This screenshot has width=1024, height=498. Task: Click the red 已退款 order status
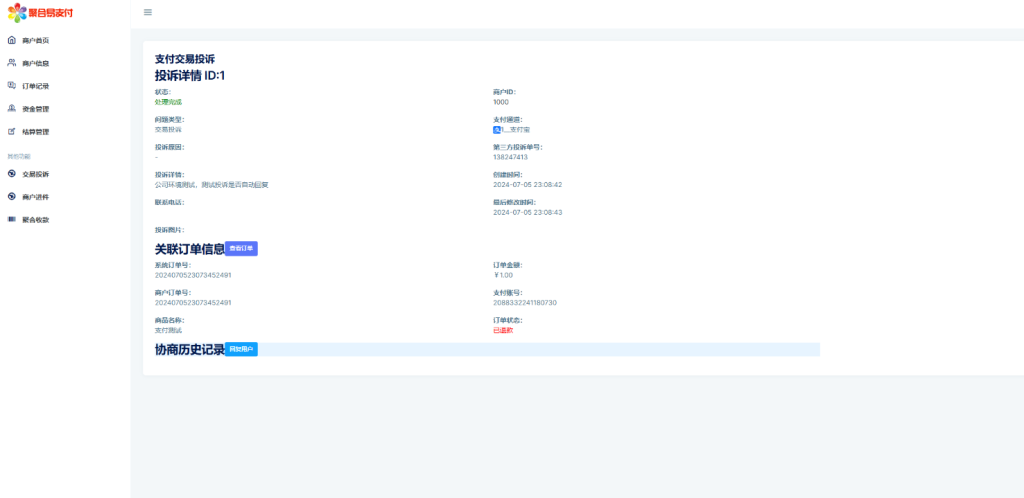503,330
